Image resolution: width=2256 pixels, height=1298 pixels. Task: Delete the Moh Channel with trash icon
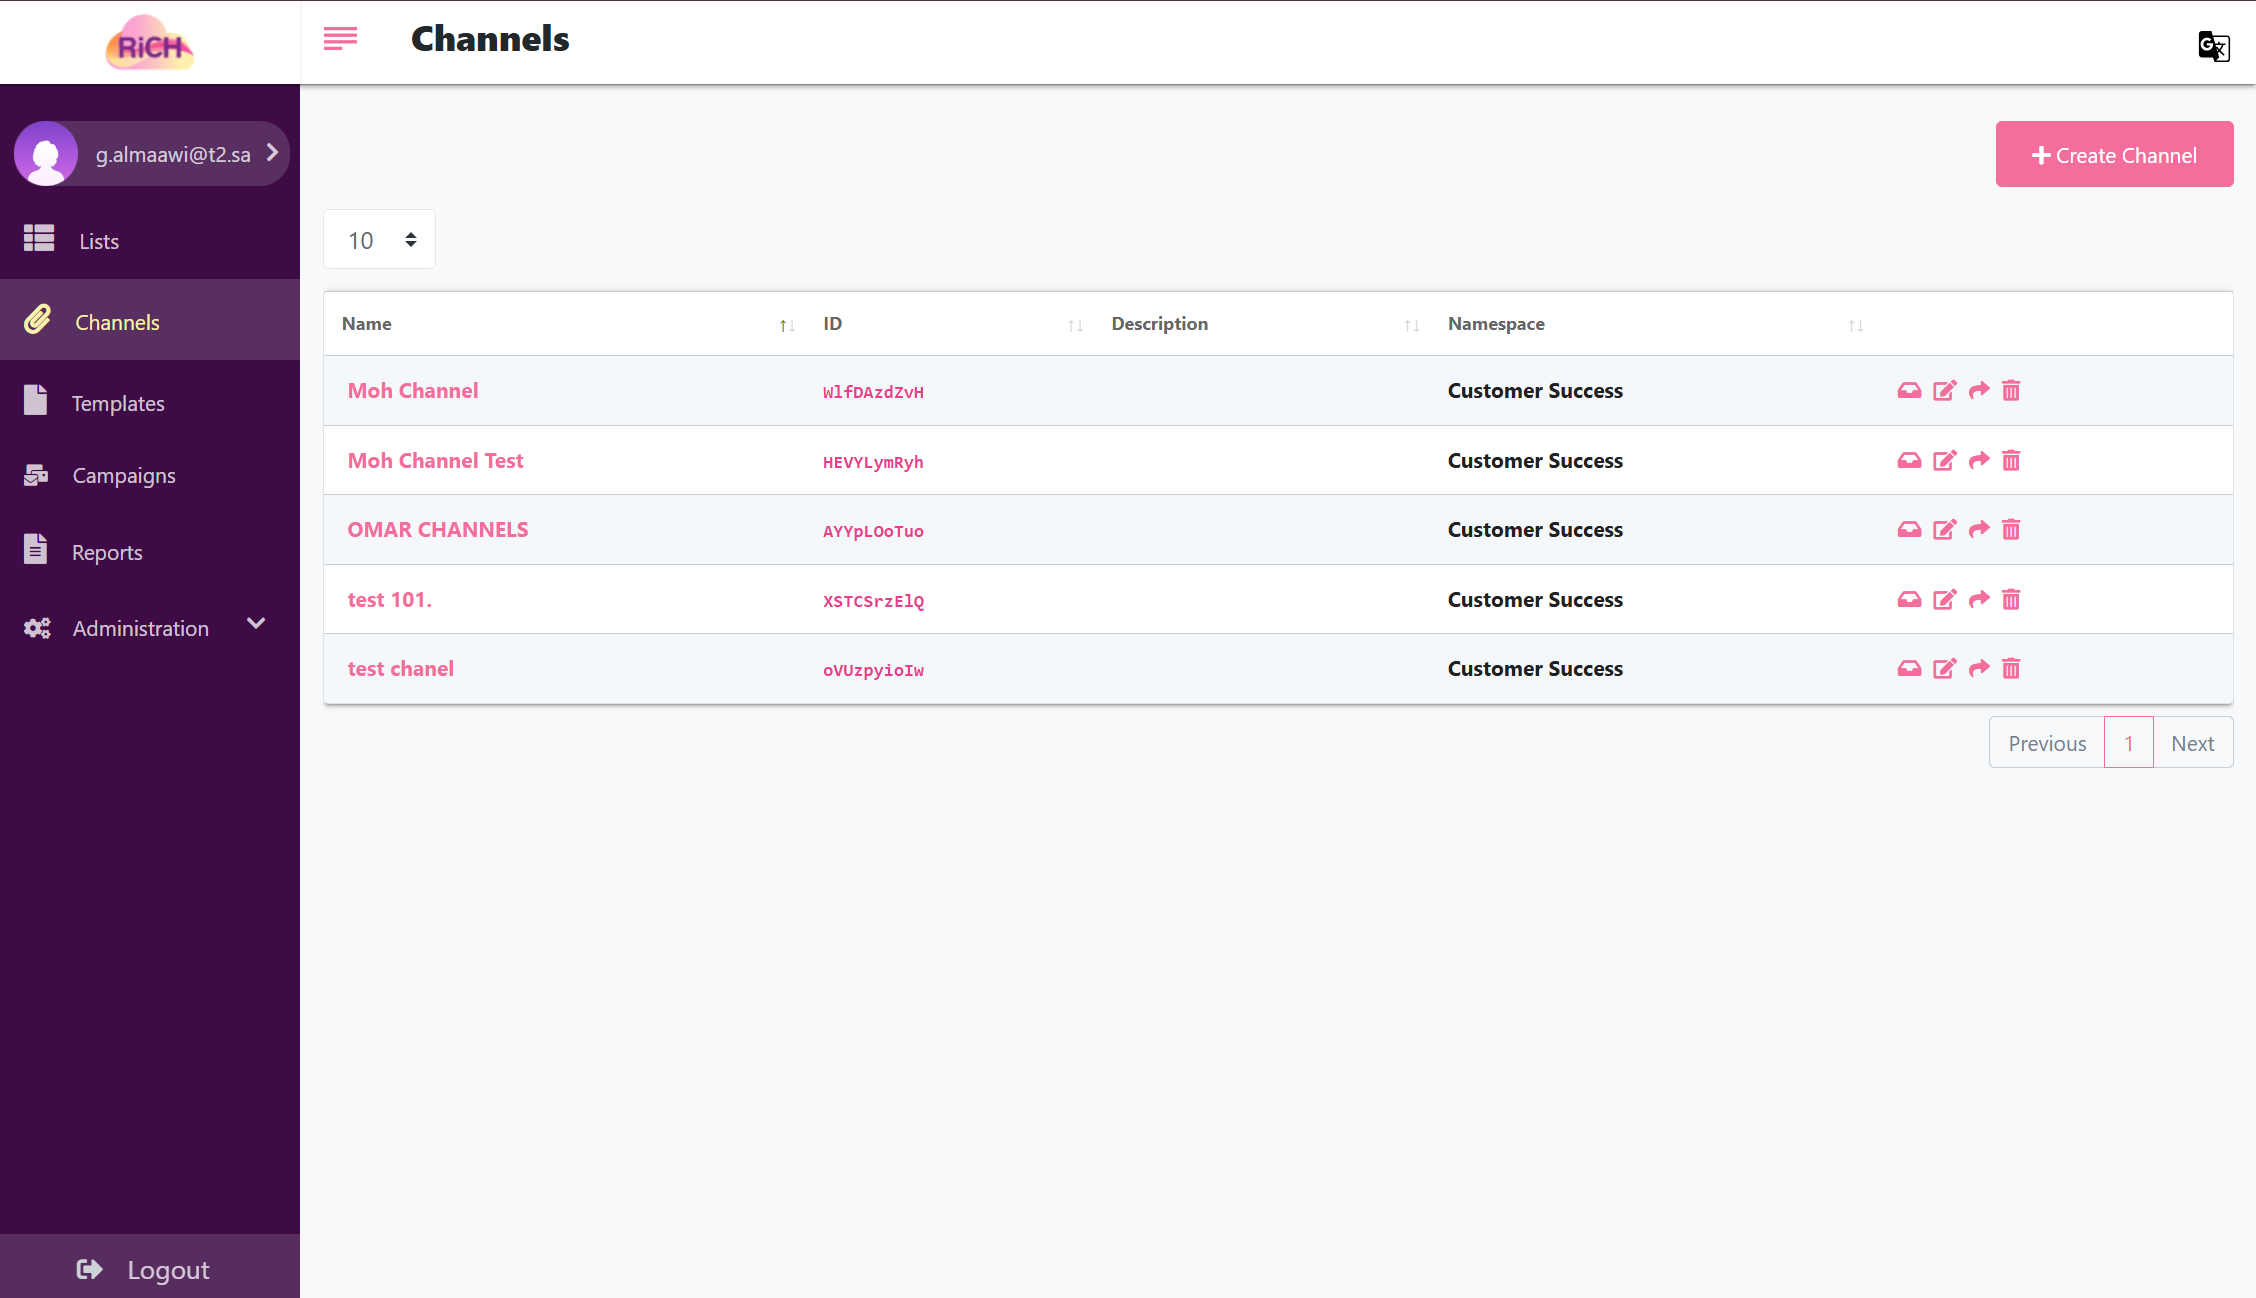2011,391
